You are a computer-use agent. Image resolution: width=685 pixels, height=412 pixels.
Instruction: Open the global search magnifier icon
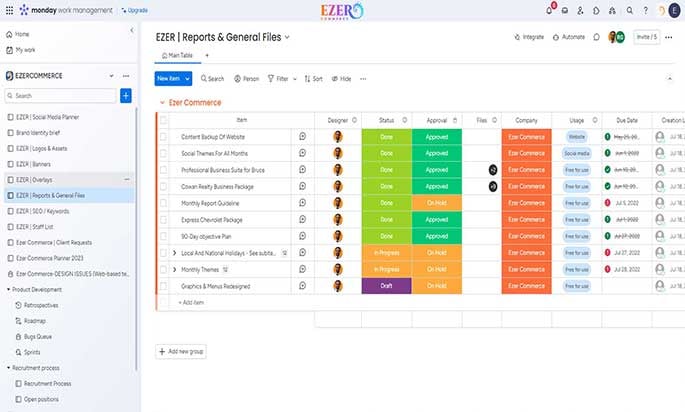click(x=630, y=10)
